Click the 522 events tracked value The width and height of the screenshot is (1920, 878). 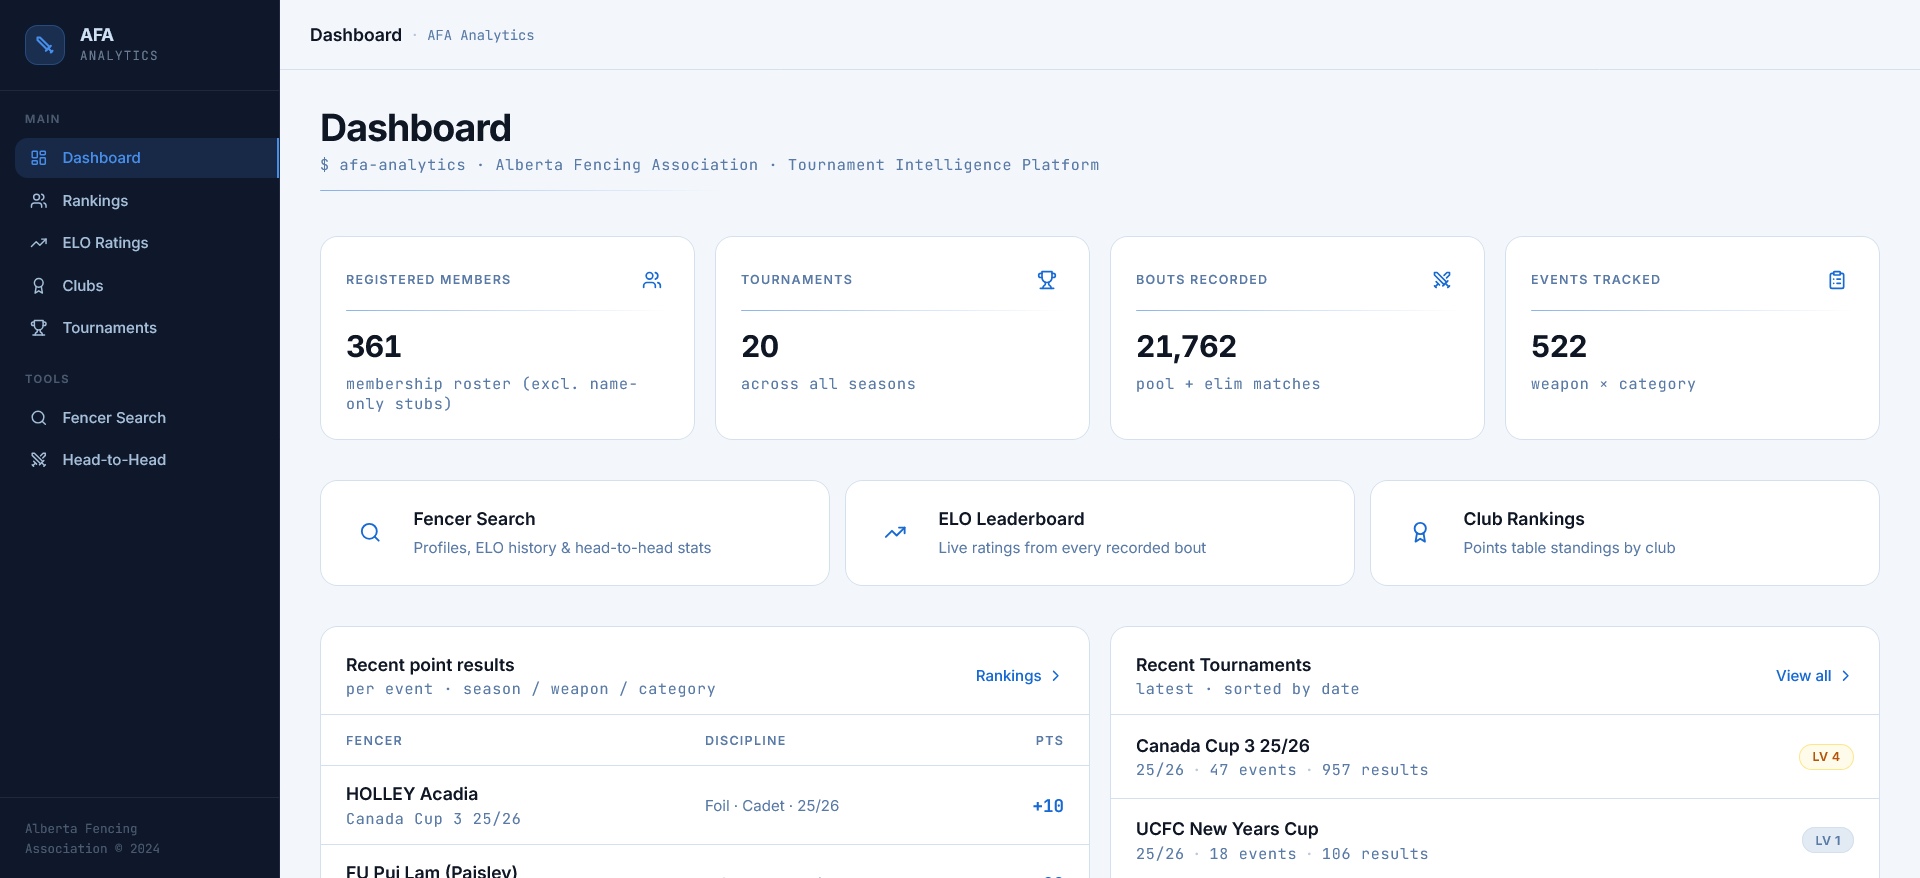click(1559, 346)
